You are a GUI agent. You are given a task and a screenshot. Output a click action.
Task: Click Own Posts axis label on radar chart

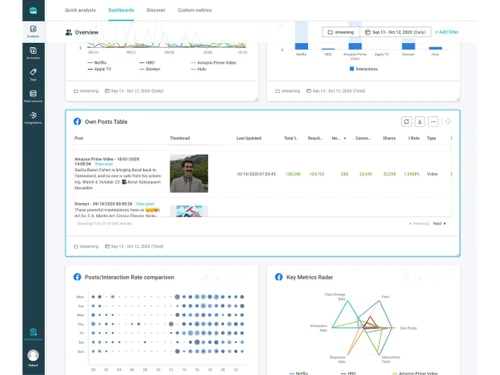[408, 328]
